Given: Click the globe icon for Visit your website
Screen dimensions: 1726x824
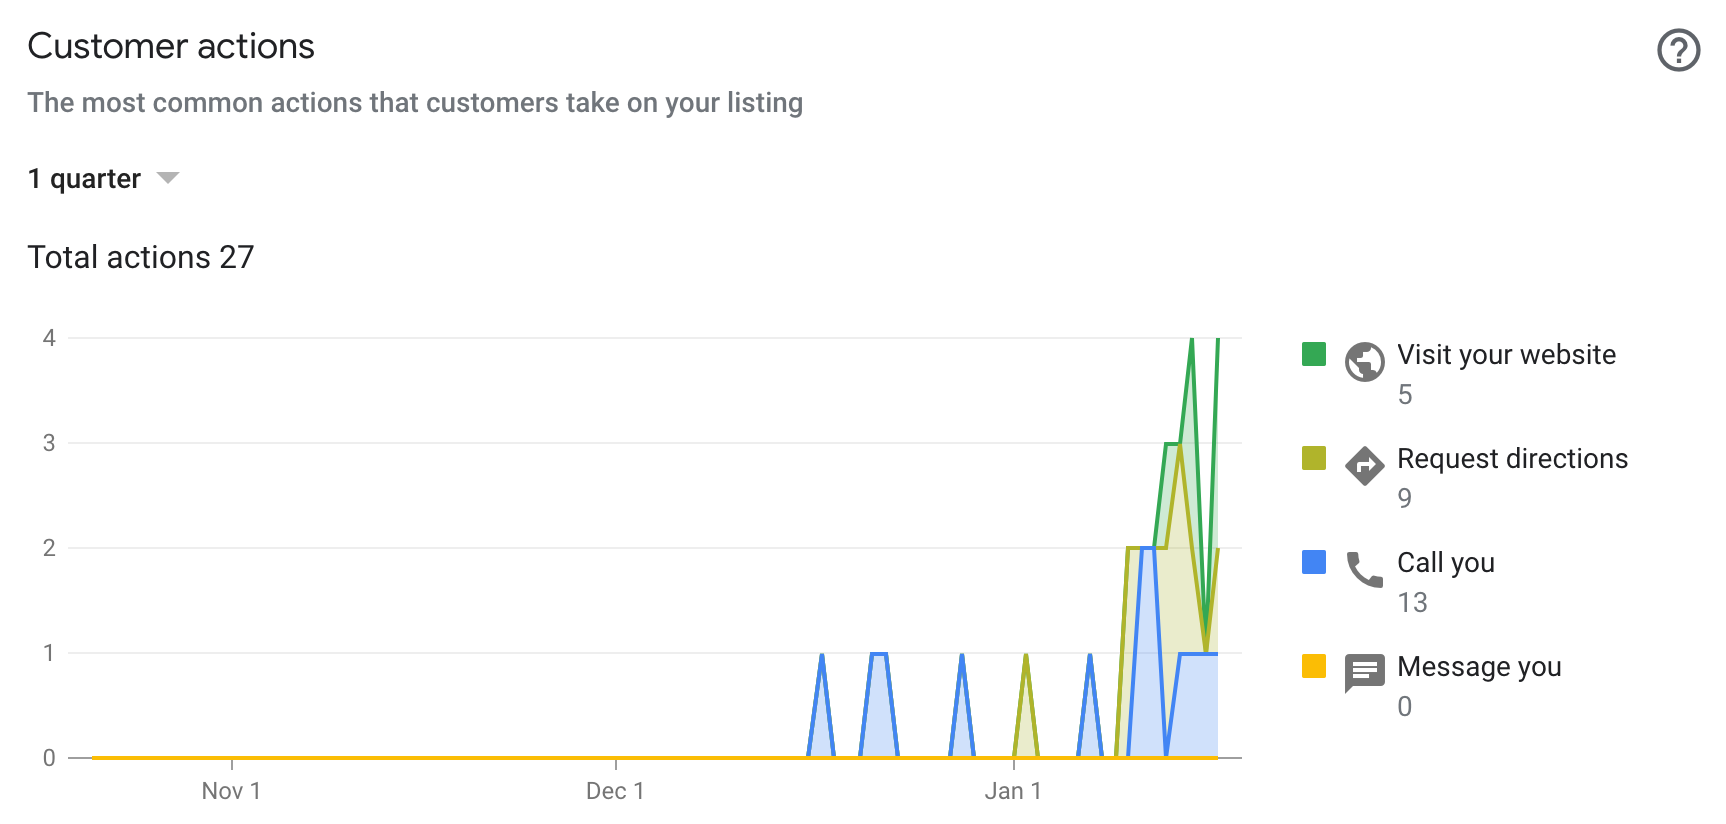Looking at the screenshot, I should click(1366, 361).
